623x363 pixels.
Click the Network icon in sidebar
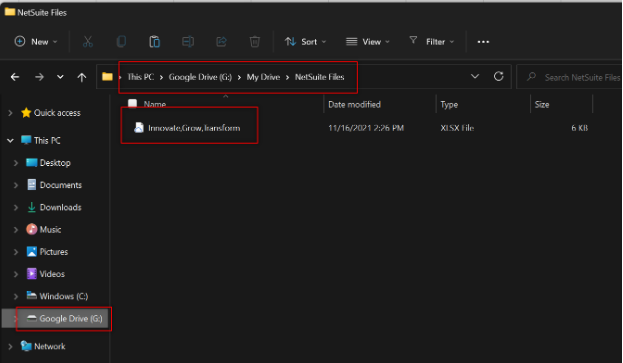tap(26, 346)
